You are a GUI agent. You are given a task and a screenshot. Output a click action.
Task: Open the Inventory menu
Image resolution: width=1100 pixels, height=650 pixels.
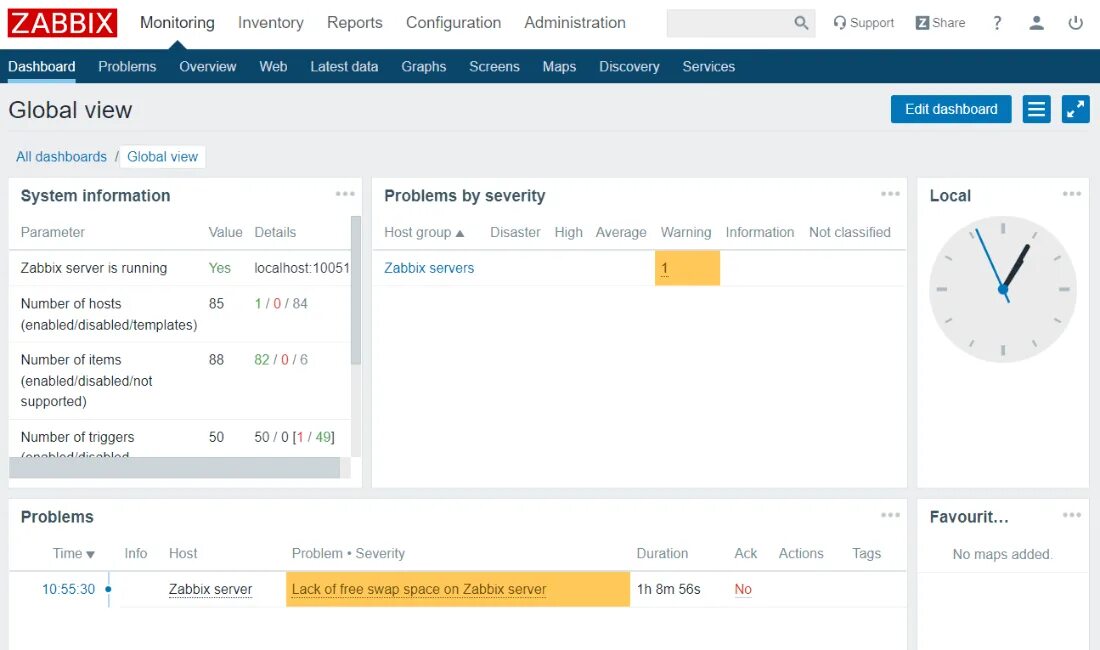coord(271,22)
